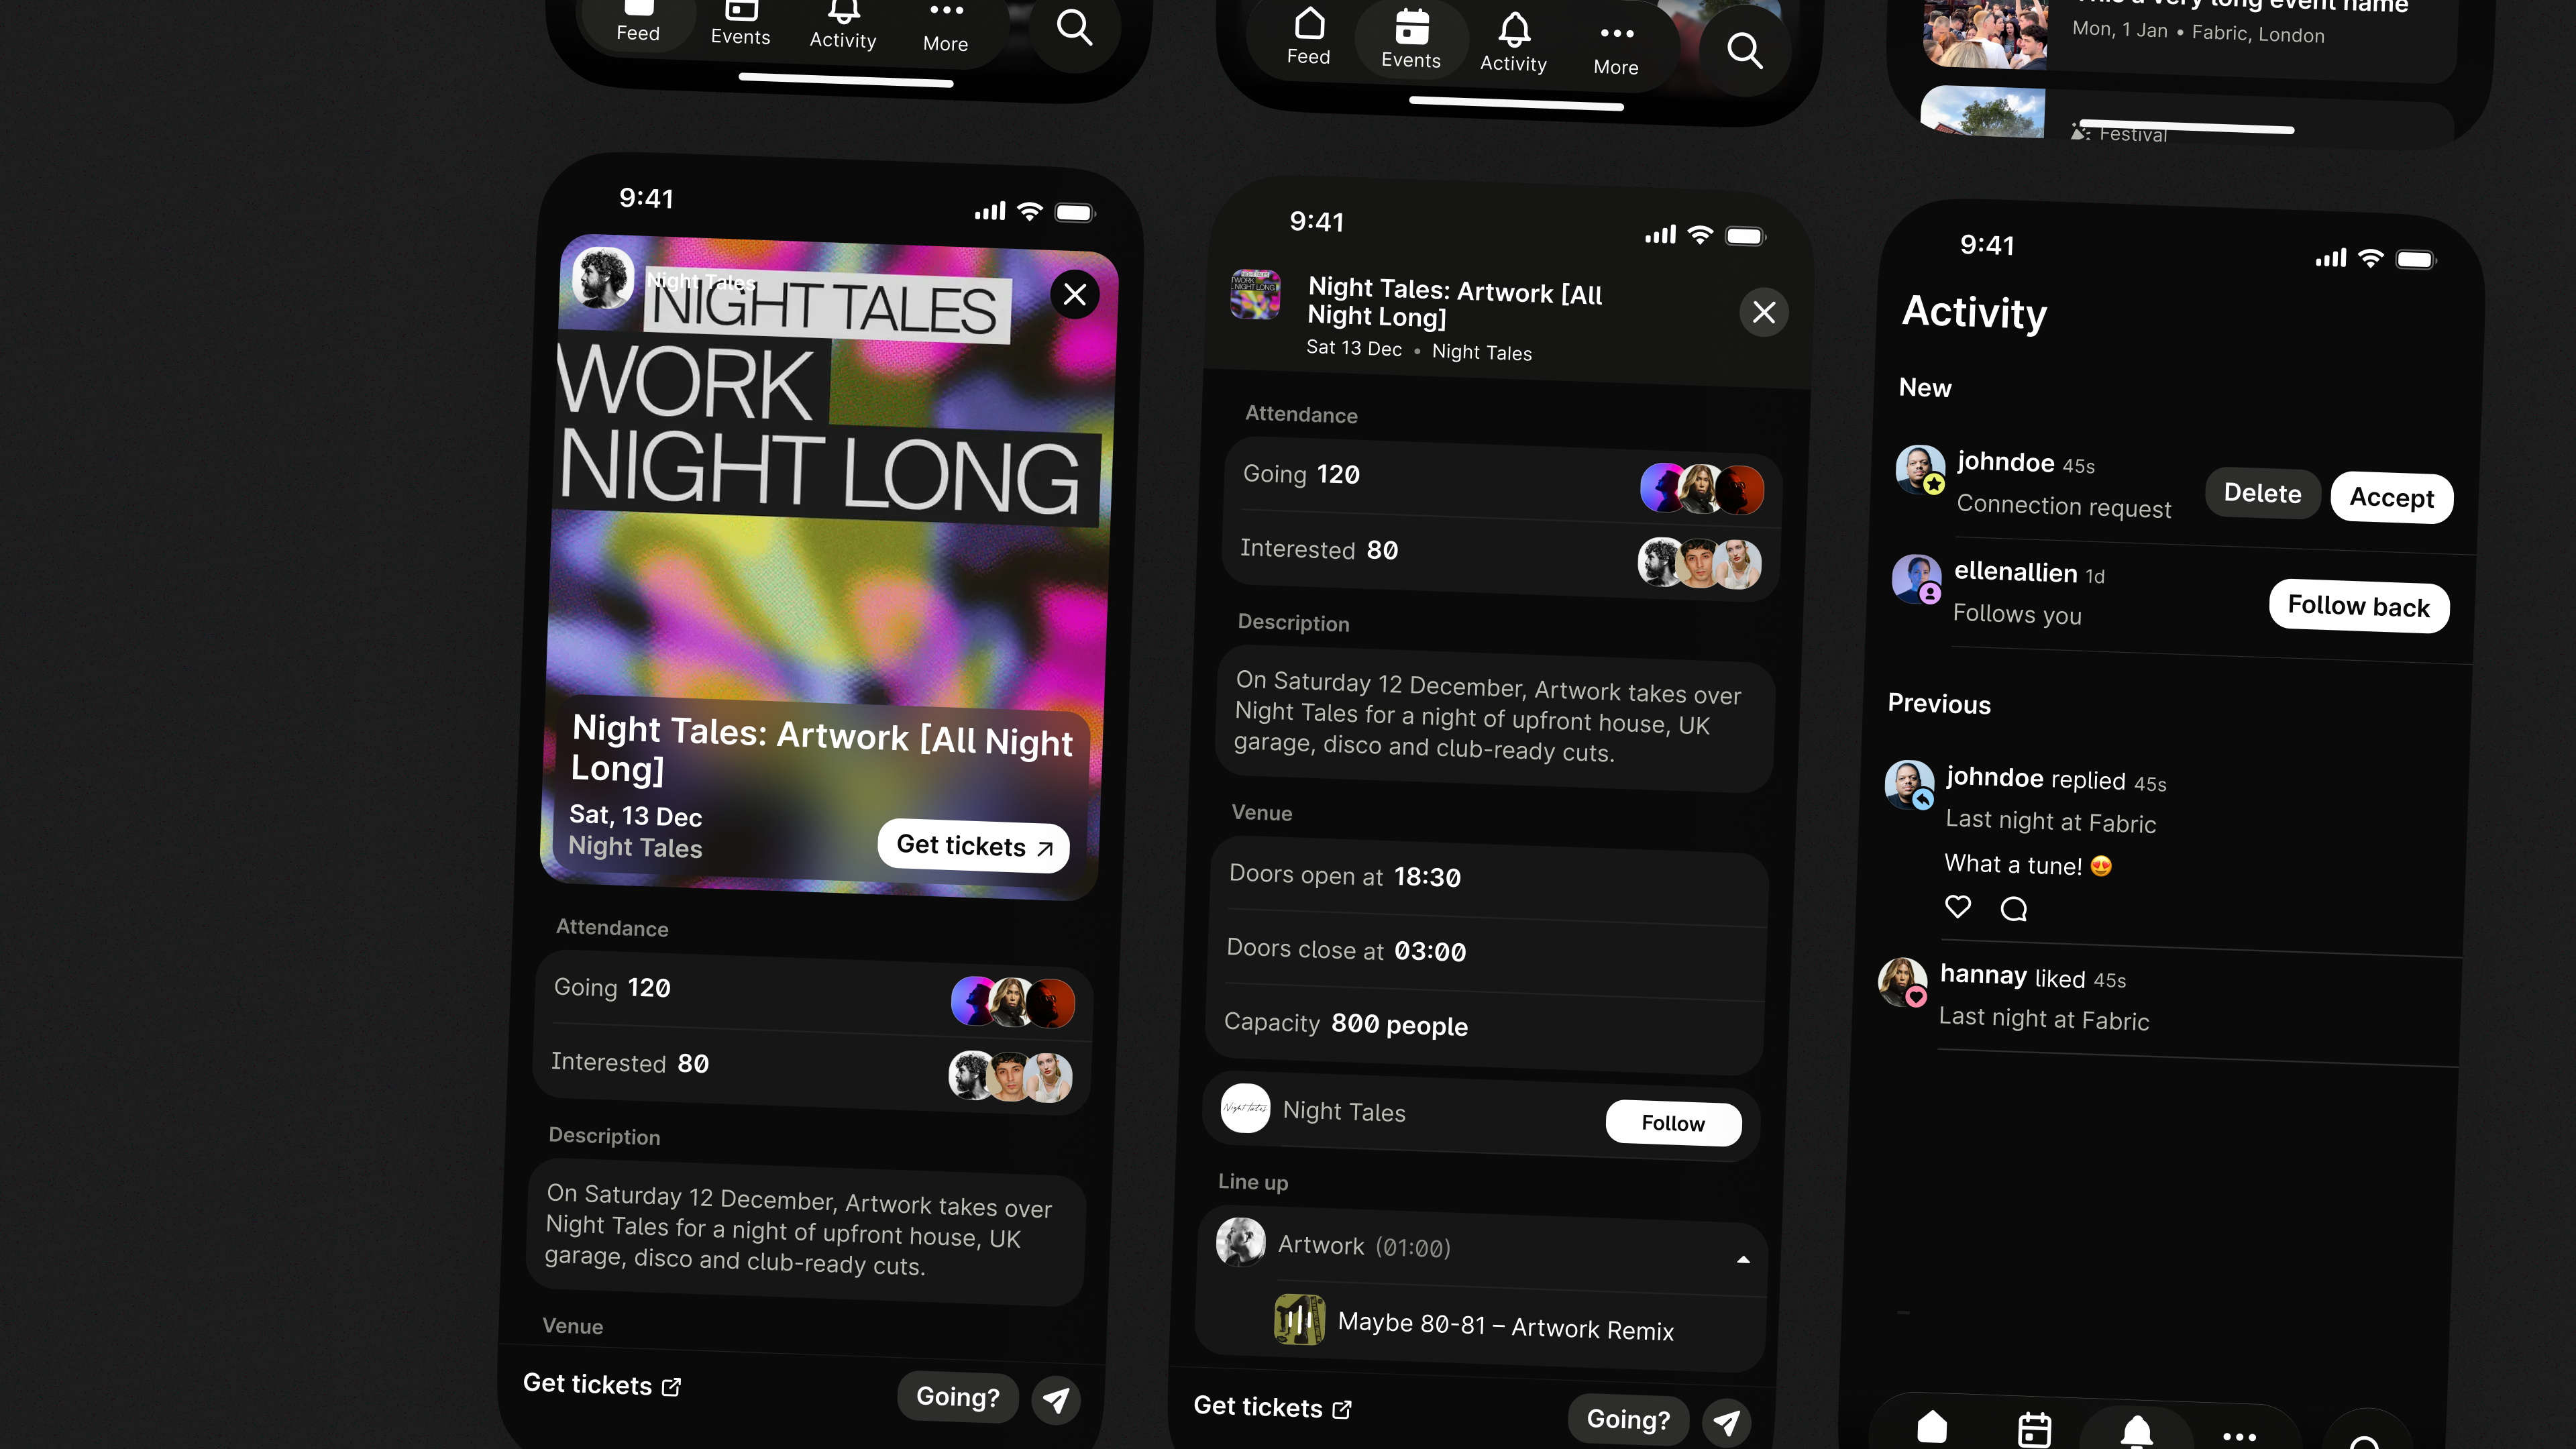
Task: Share event via paper plane in left phone
Action: coord(1056,1399)
